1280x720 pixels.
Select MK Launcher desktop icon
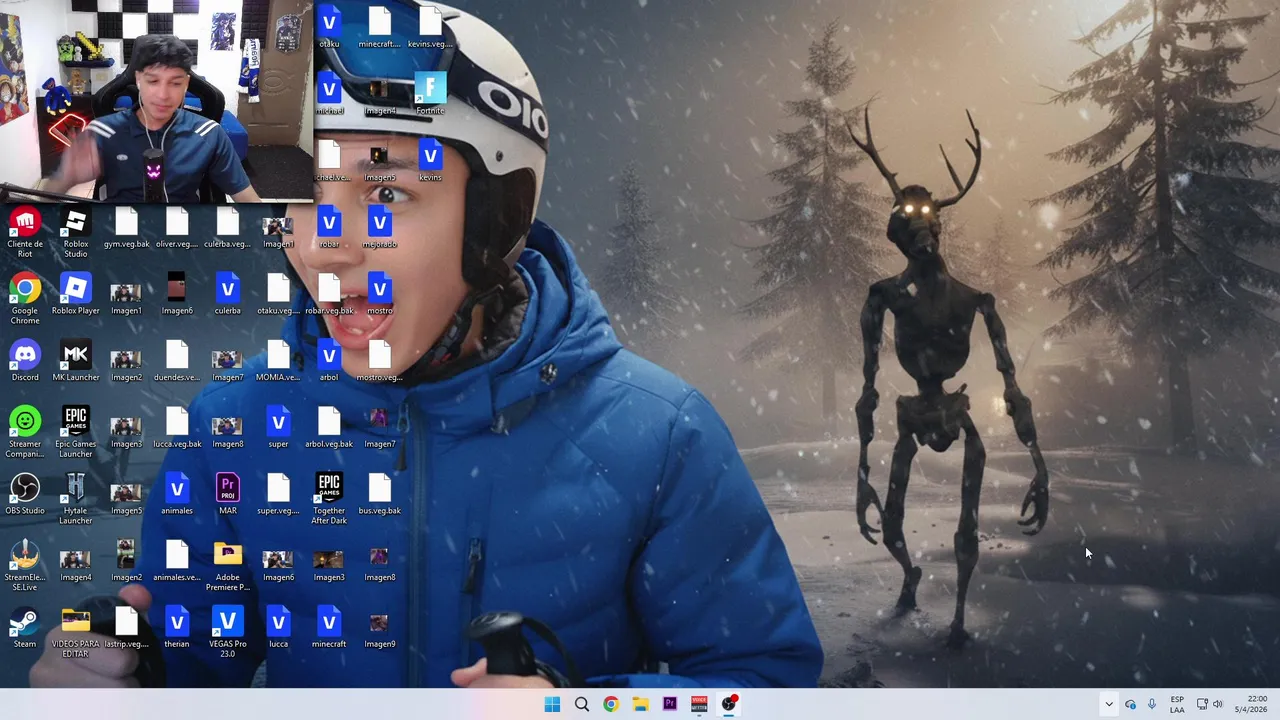[x=75, y=361]
